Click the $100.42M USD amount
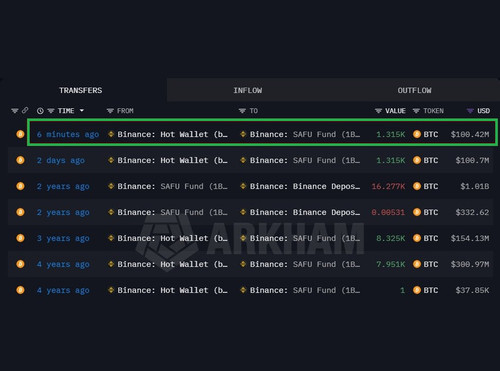The width and height of the screenshot is (500, 371). pyautogui.click(x=470, y=134)
